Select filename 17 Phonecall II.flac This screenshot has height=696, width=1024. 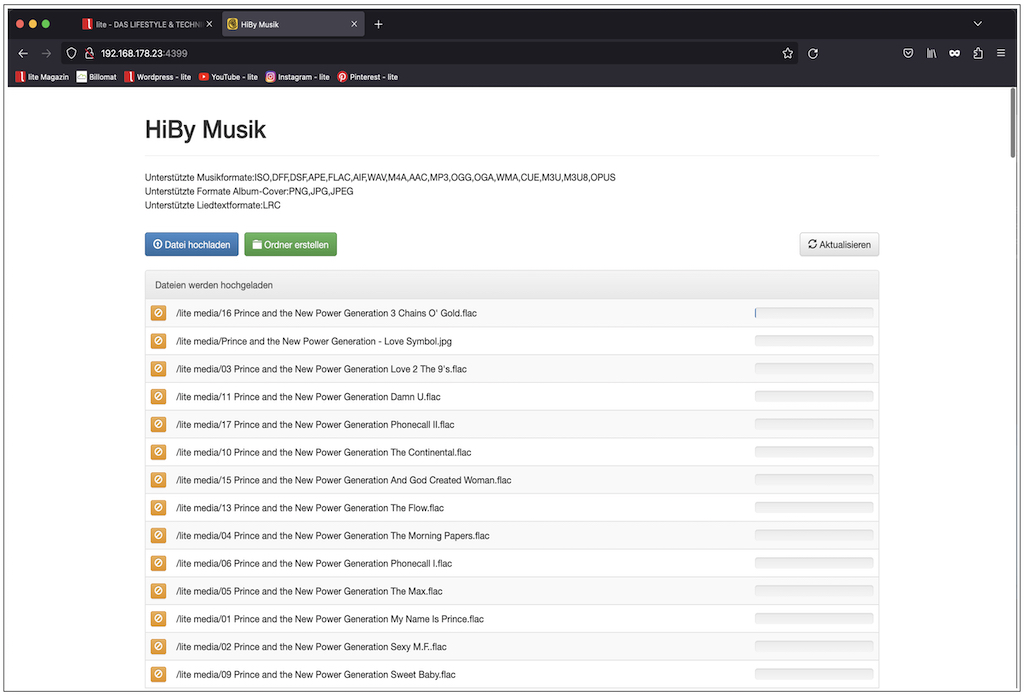click(x=315, y=424)
